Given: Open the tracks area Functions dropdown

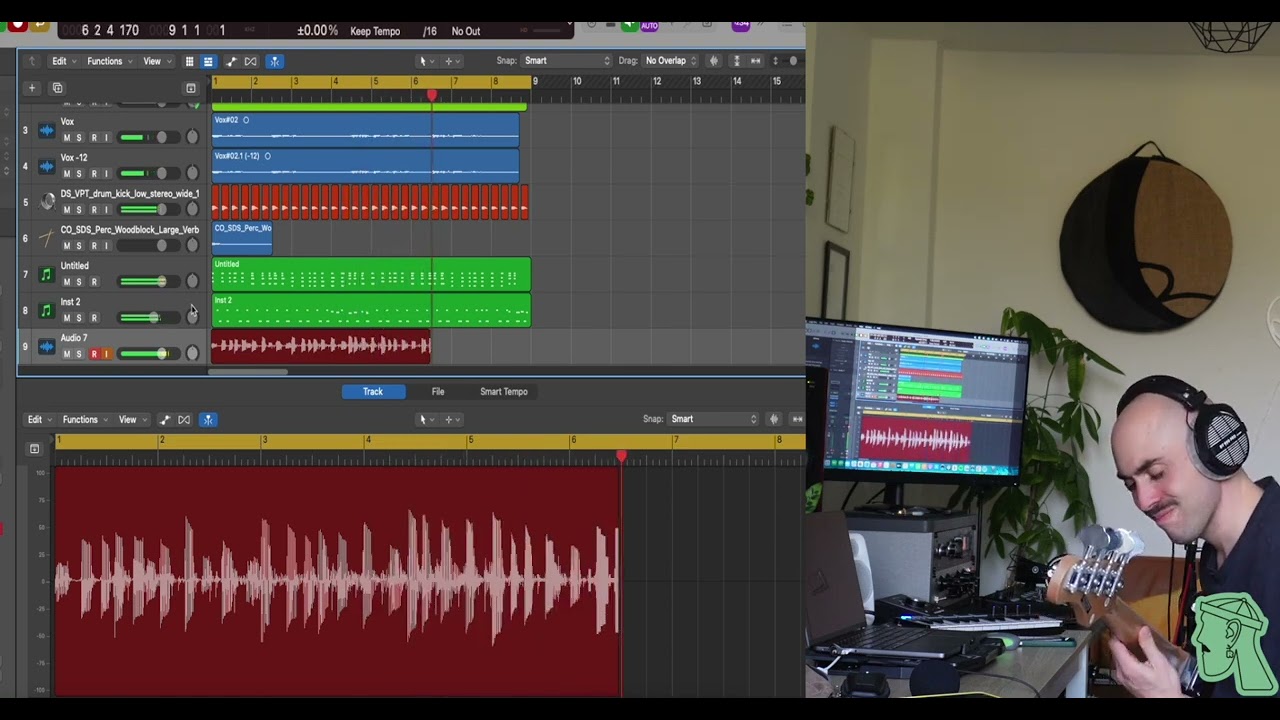Looking at the screenshot, I should 109,61.
